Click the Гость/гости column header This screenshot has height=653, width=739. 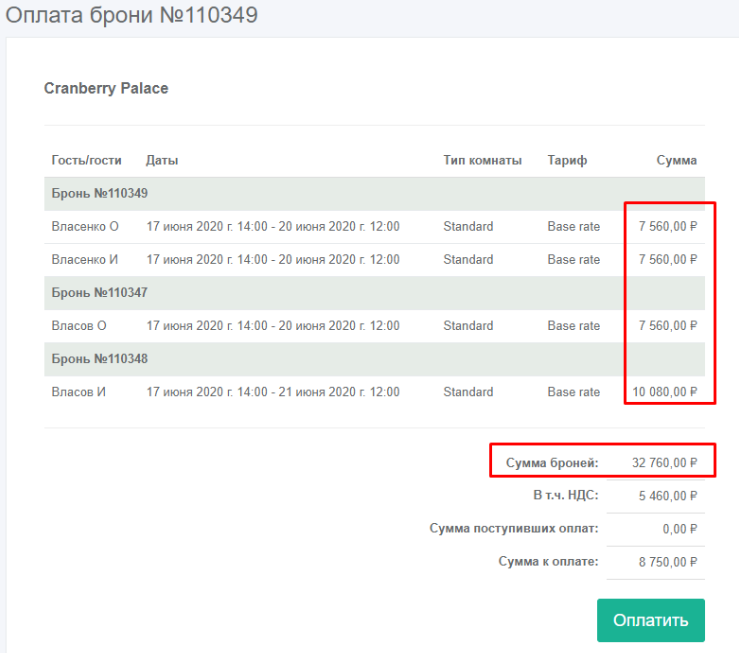pos(85,160)
